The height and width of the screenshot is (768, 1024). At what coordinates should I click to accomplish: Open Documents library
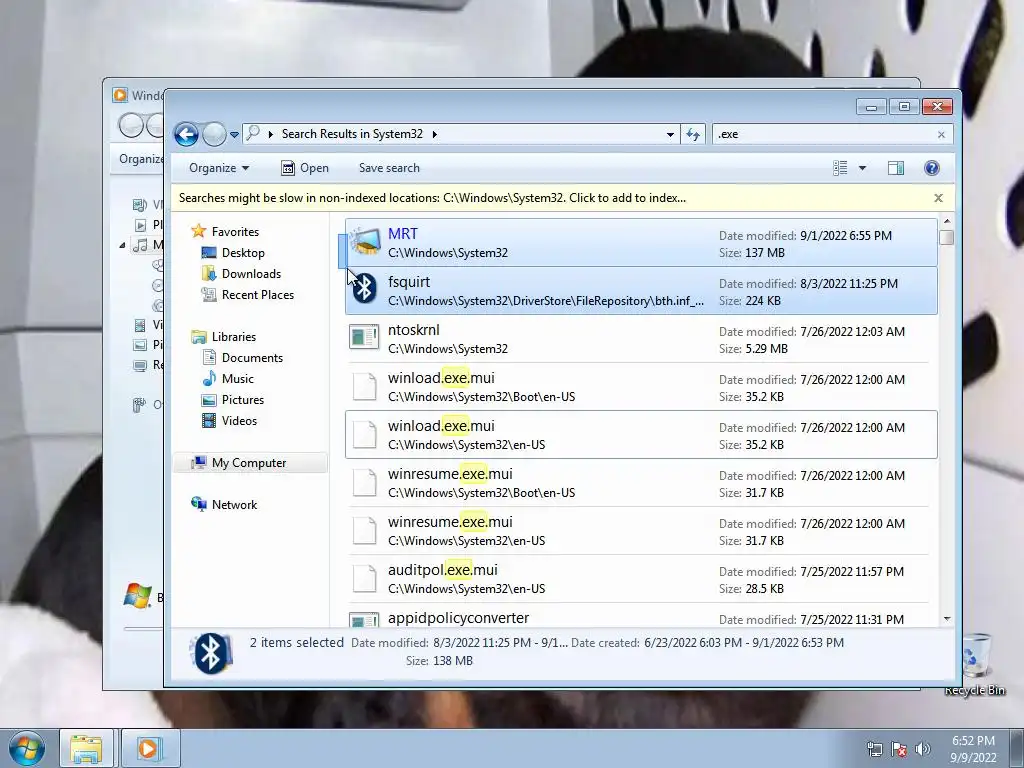tap(252, 358)
